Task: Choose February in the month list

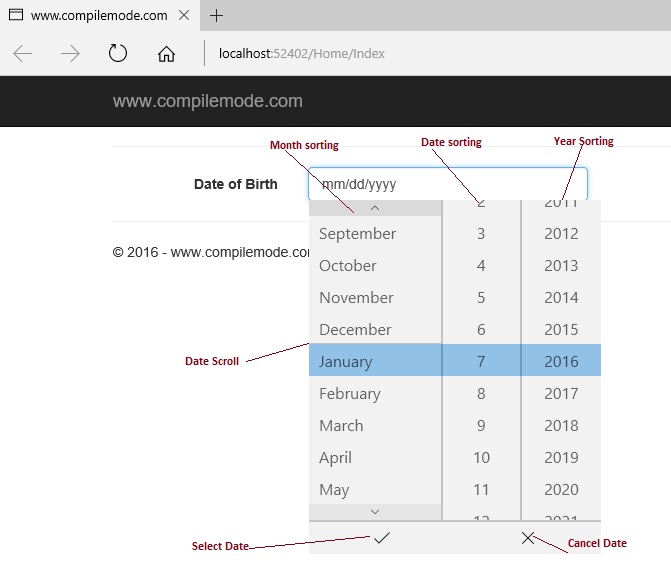Action: click(350, 393)
